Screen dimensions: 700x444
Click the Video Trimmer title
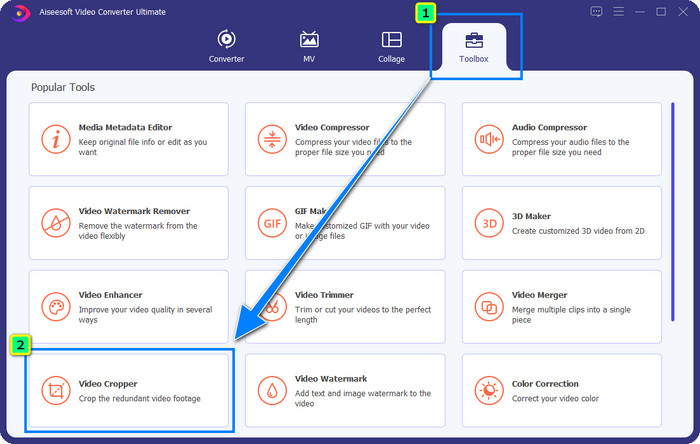click(x=324, y=295)
